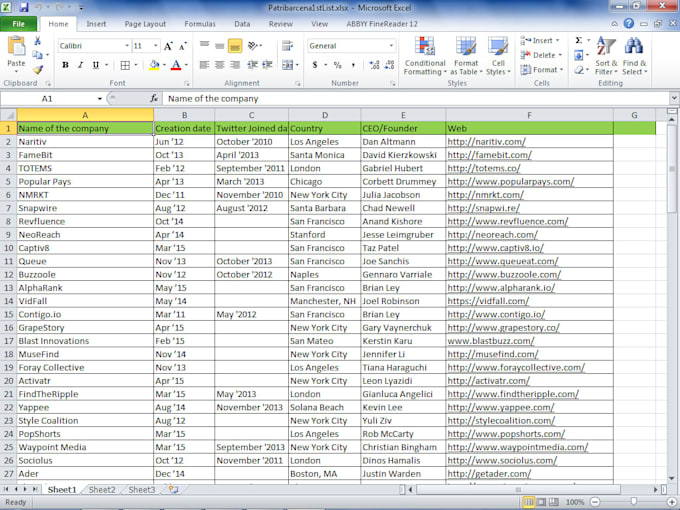Open the Formulas ribbon tab
Screen dimensions: 680x510
199,23
